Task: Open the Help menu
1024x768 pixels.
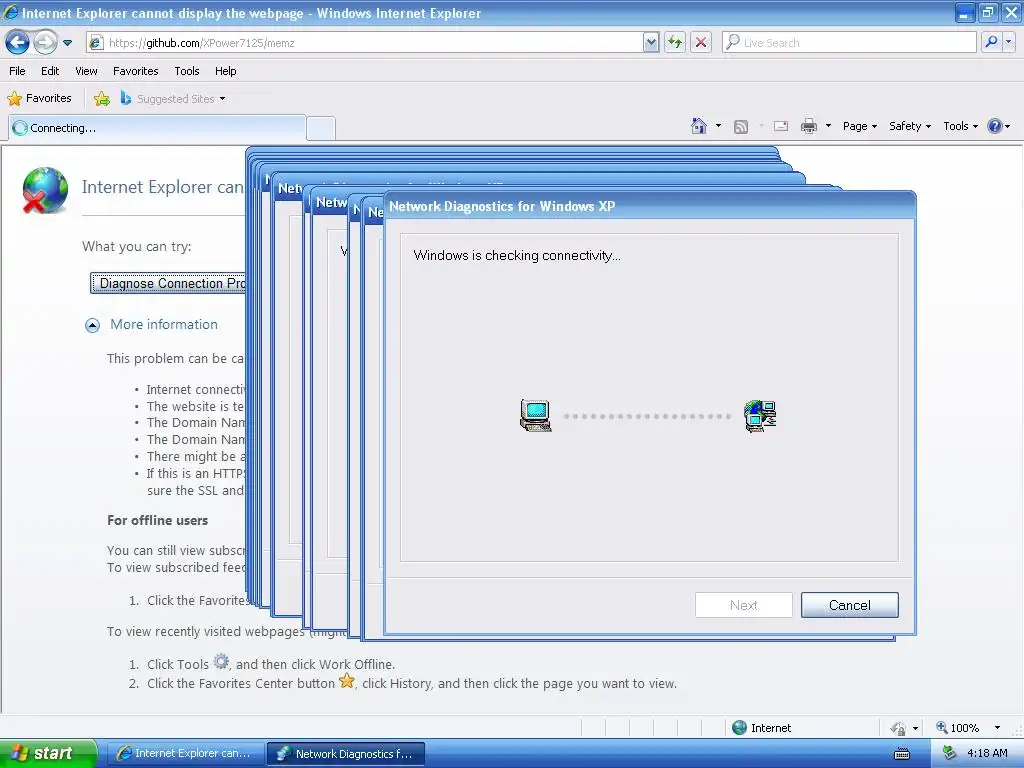Action: click(x=225, y=71)
